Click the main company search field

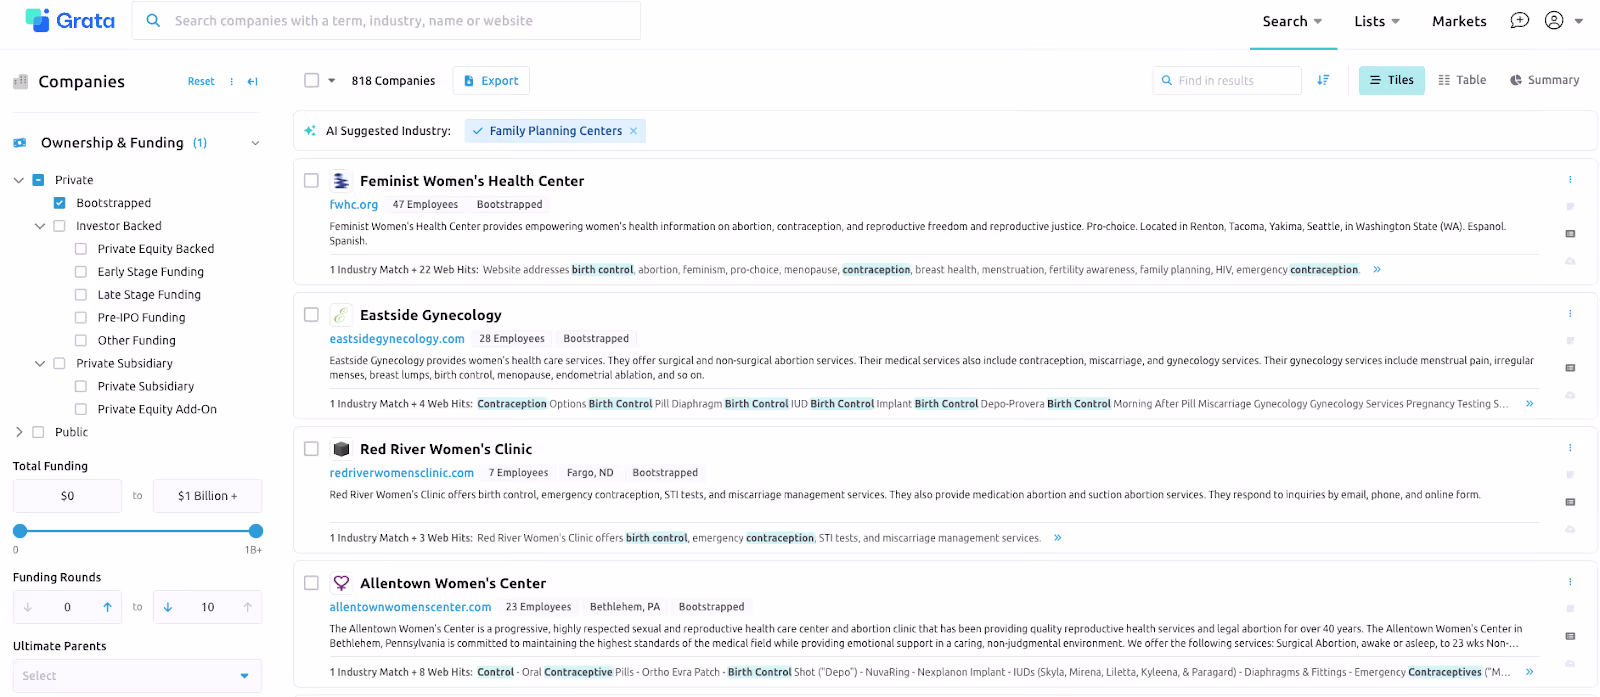point(386,20)
